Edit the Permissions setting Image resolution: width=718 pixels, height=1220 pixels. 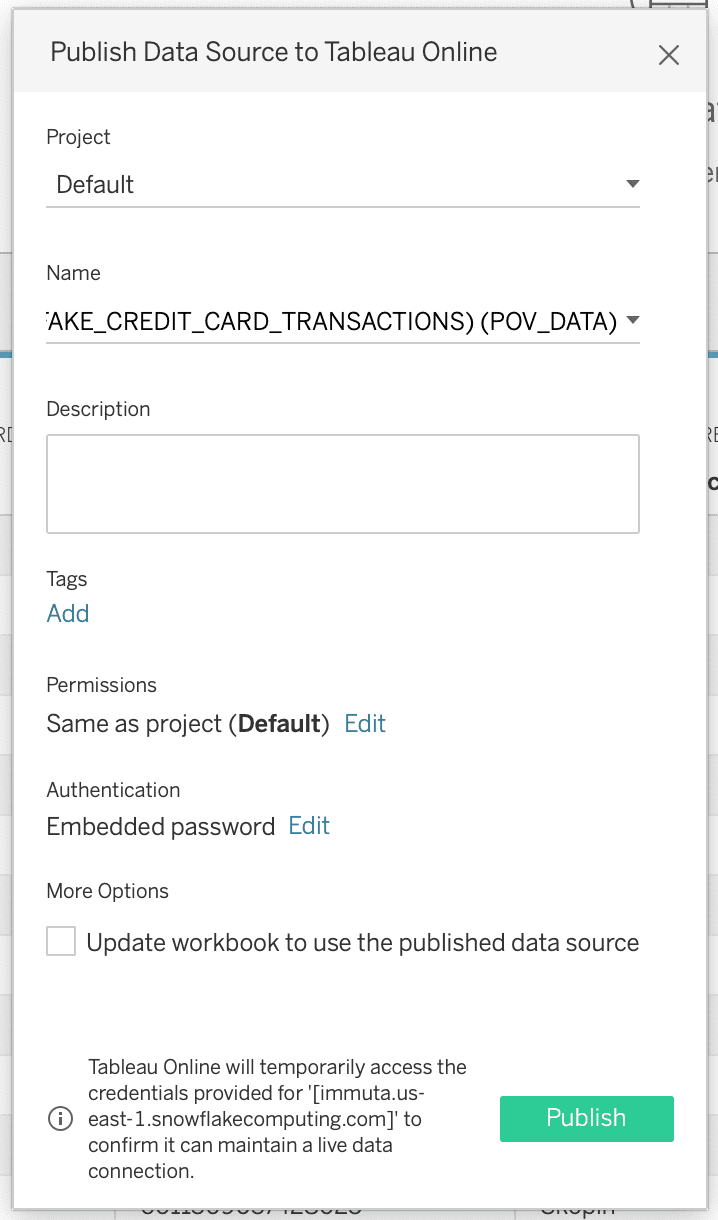(365, 723)
